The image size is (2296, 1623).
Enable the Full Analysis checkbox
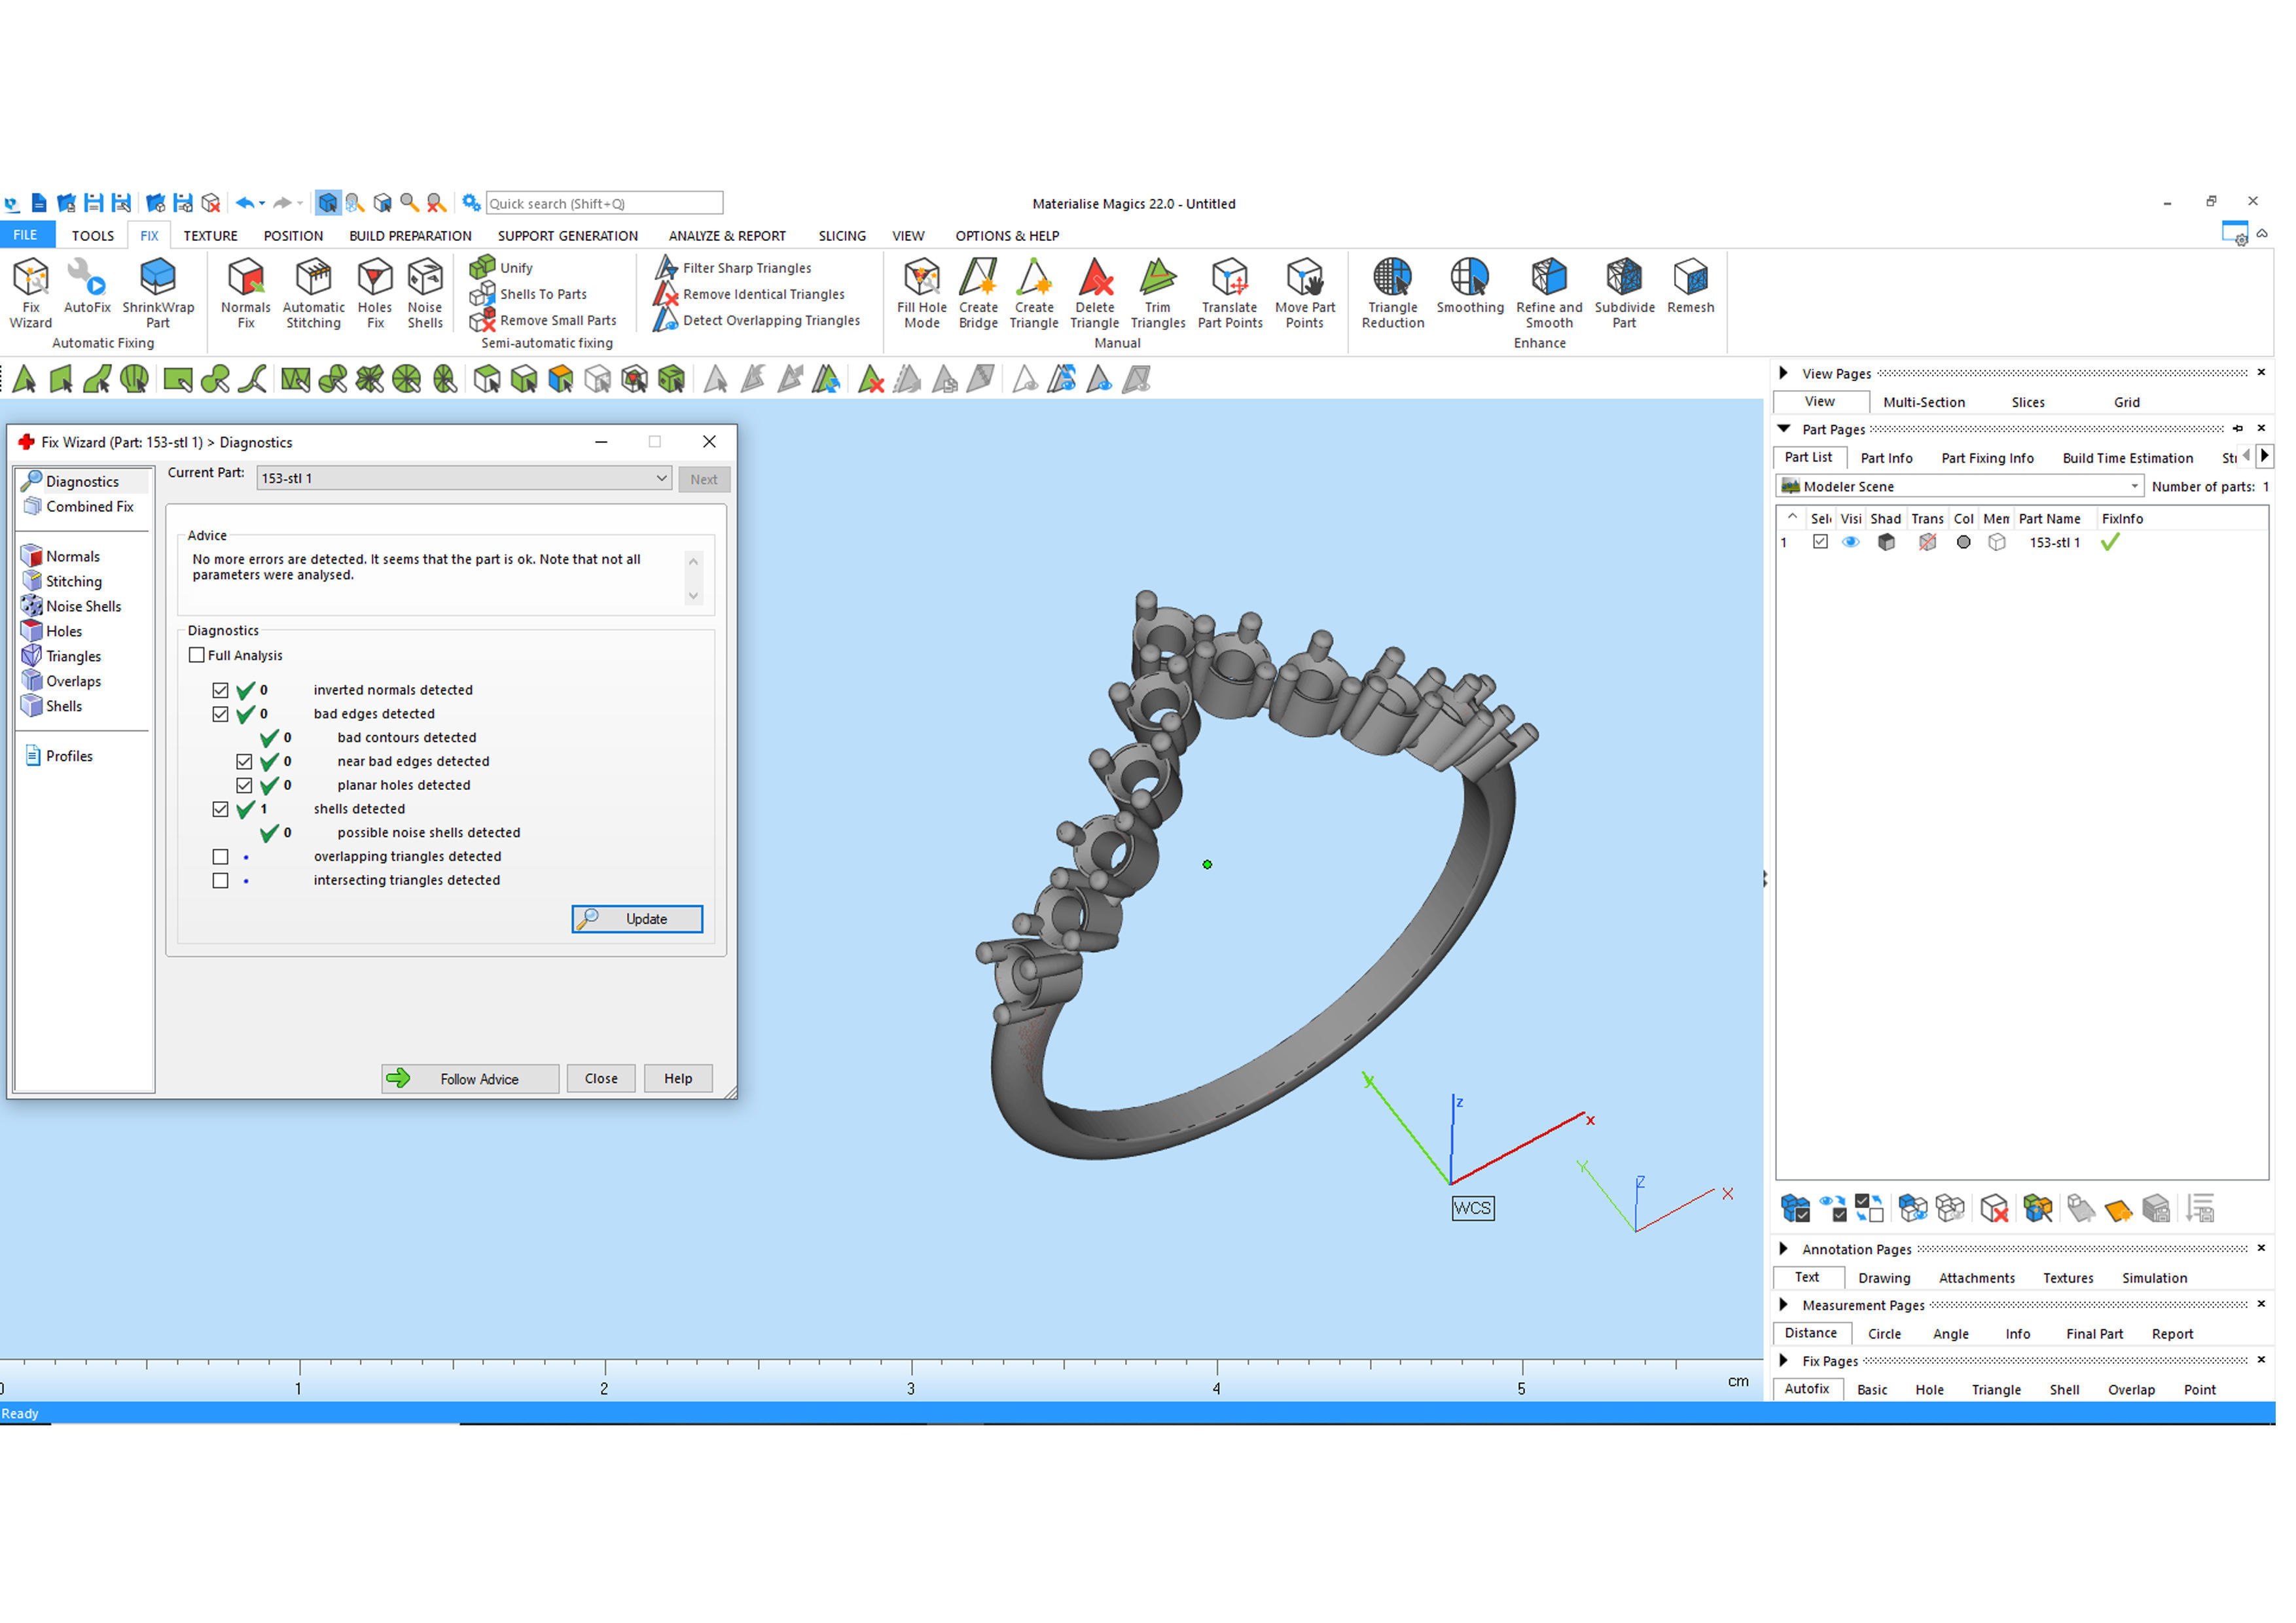click(197, 656)
